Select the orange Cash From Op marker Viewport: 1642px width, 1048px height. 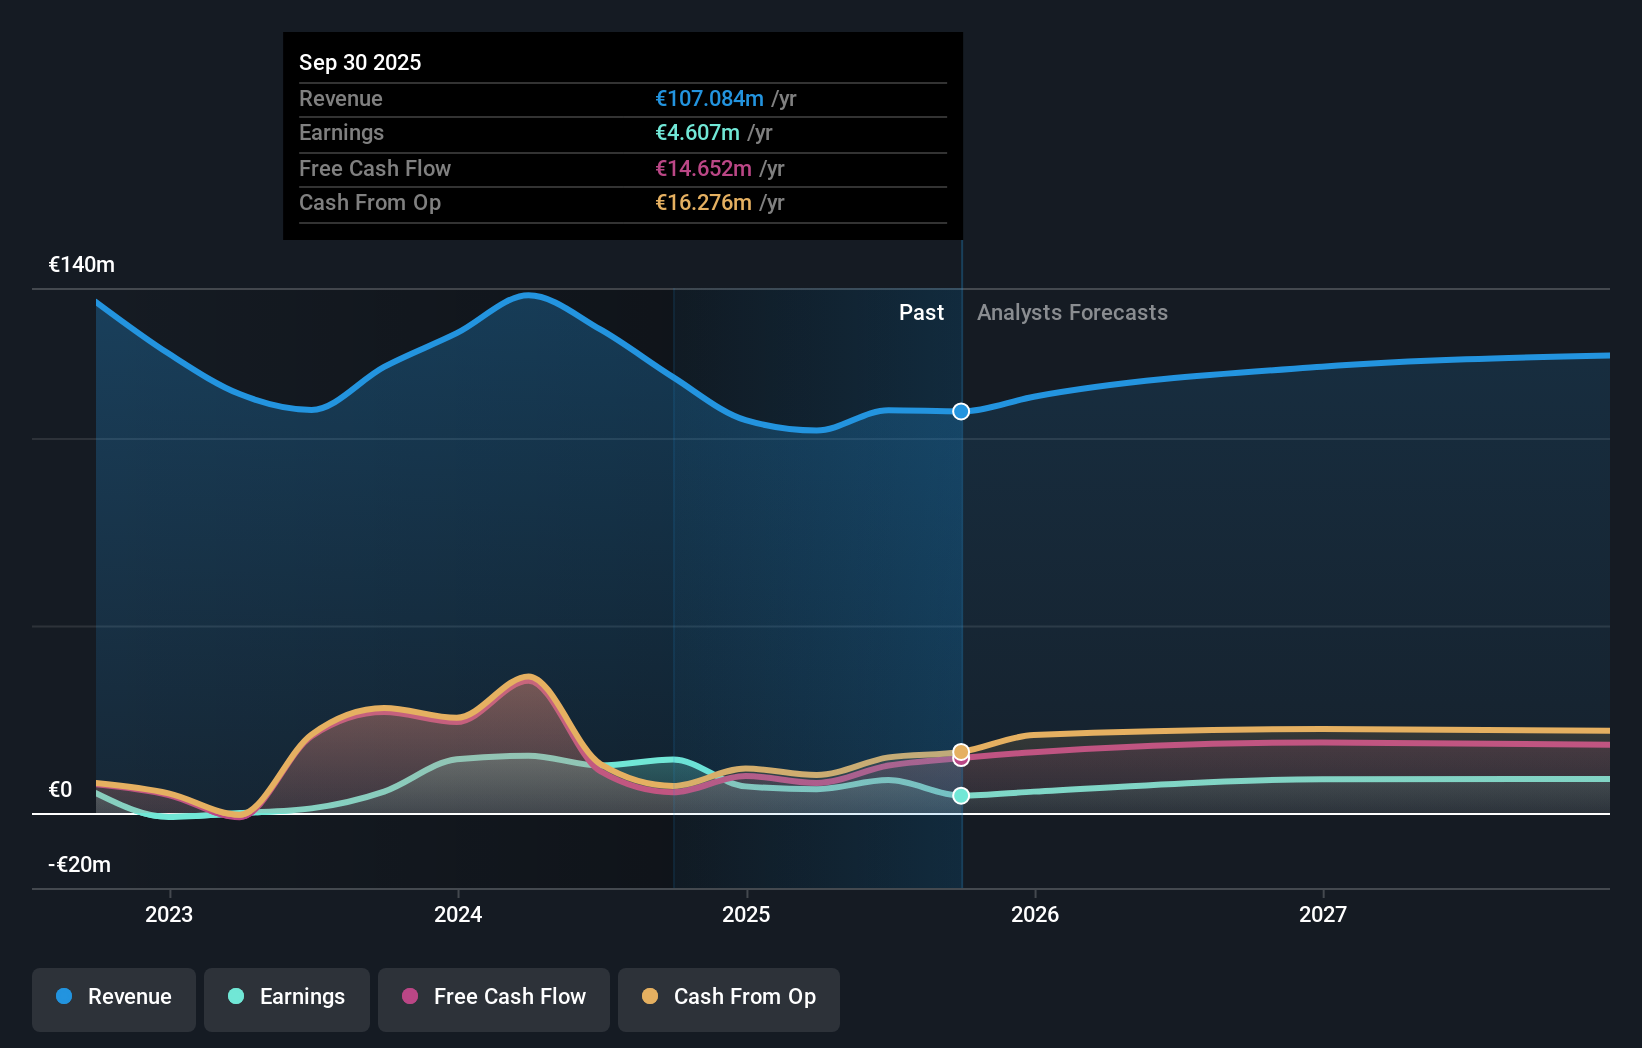(960, 749)
